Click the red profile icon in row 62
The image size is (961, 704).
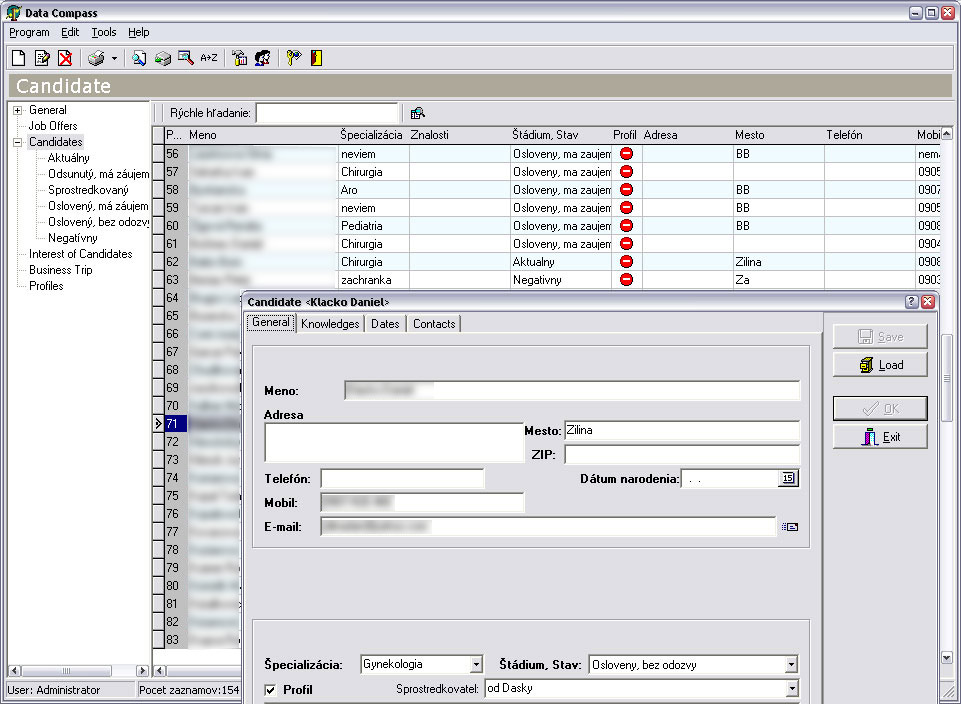click(x=626, y=262)
